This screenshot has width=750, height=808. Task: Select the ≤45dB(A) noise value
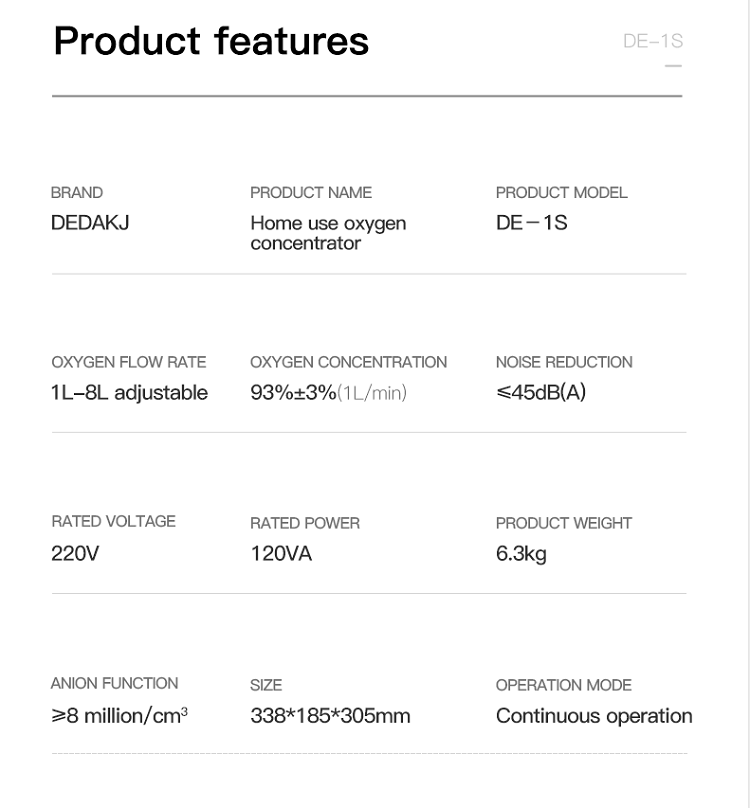click(x=541, y=392)
